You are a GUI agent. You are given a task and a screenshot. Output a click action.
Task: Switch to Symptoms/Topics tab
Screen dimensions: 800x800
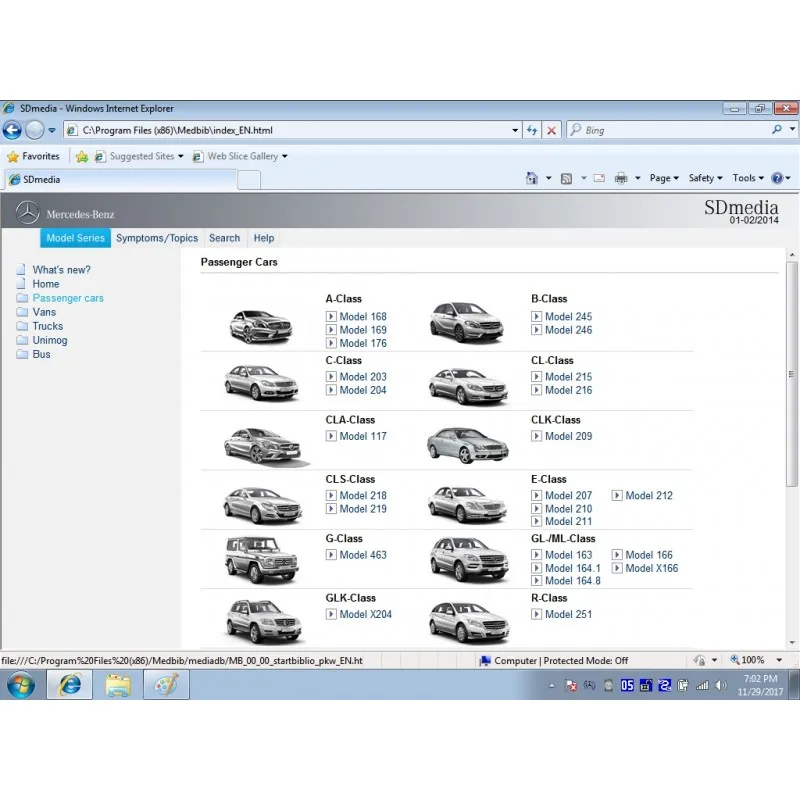coord(157,238)
